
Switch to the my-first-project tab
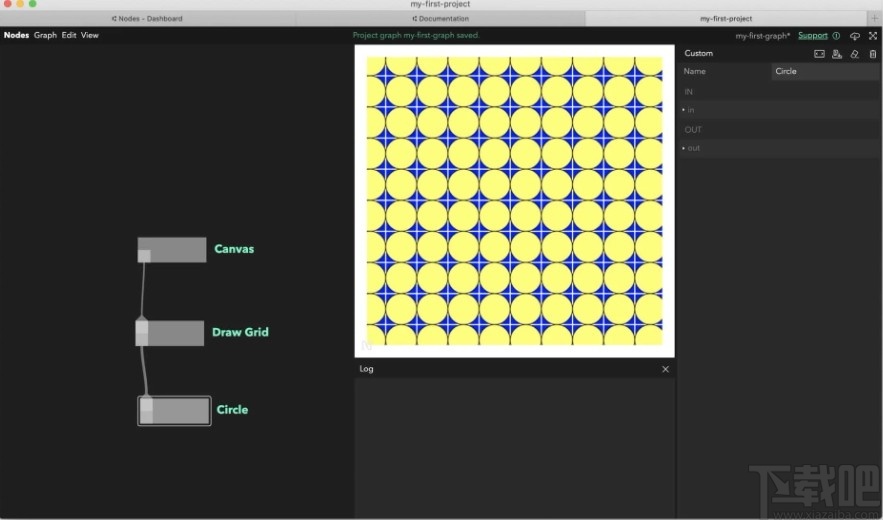(726, 18)
